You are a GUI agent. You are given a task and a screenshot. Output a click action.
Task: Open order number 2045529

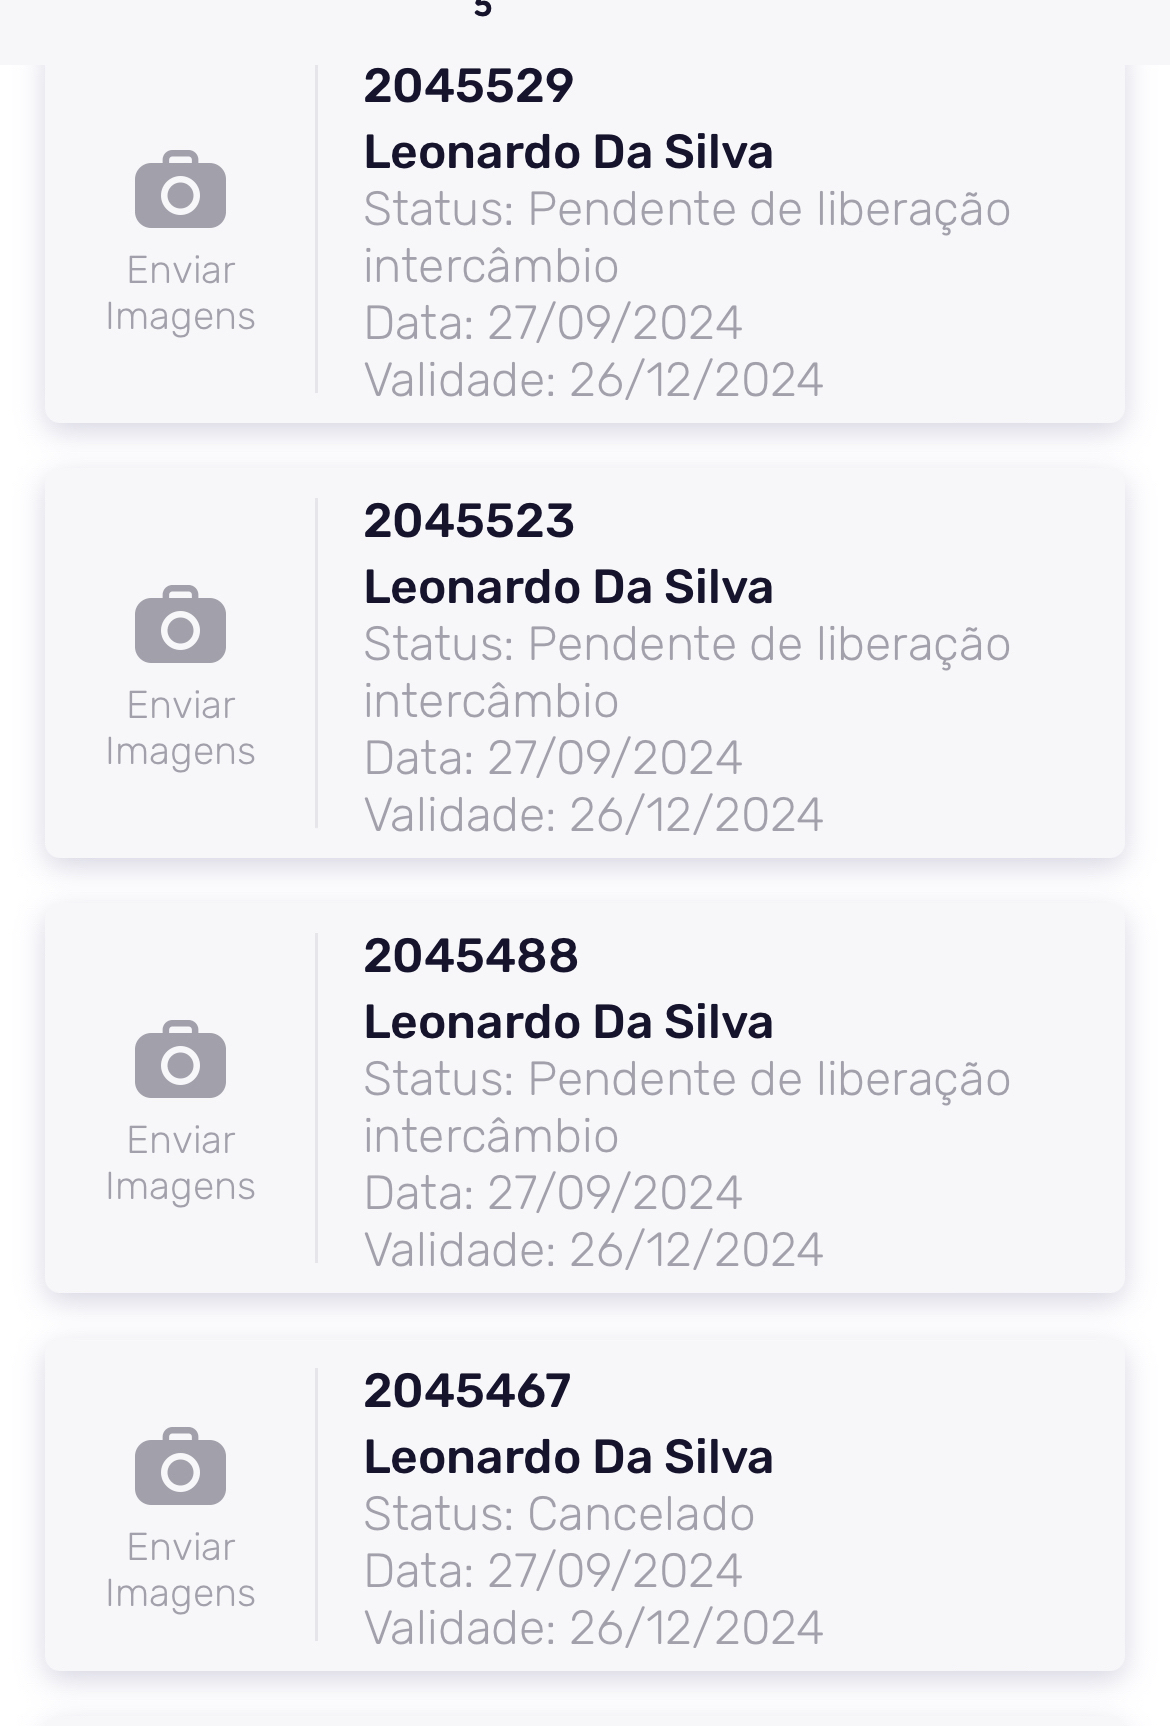(468, 86)
